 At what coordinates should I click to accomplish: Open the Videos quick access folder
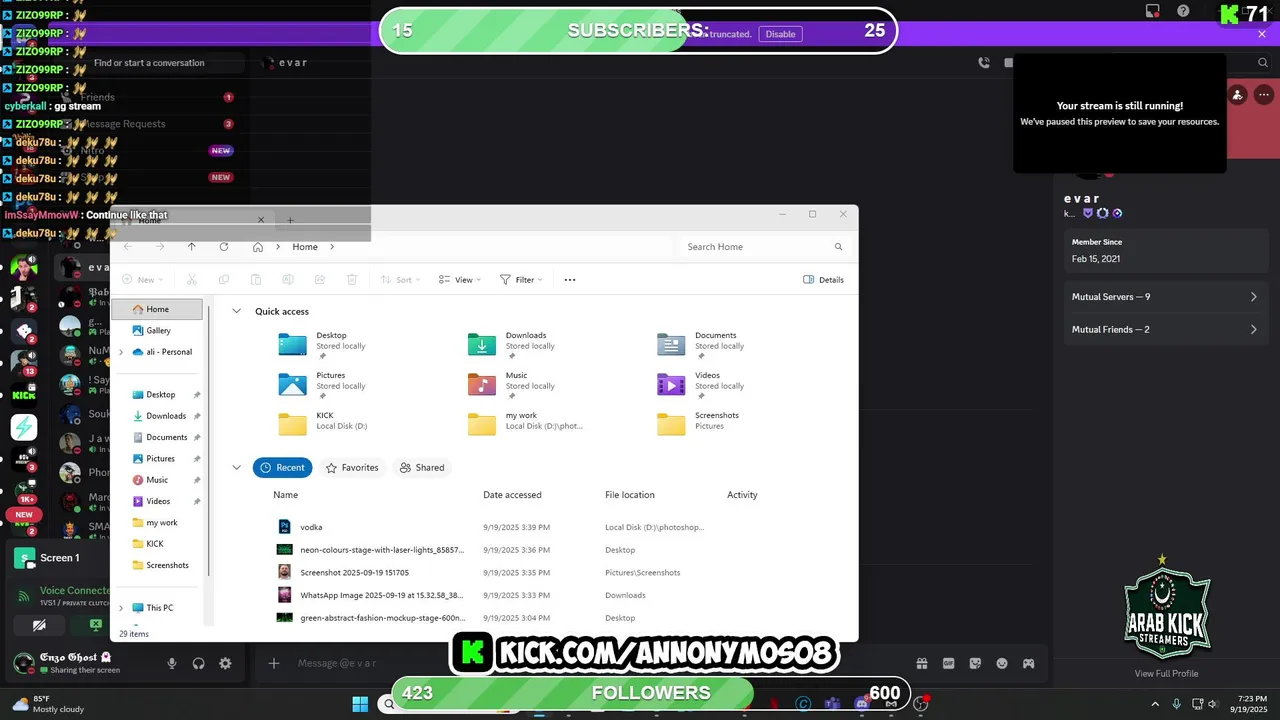(x=702, y=385)
